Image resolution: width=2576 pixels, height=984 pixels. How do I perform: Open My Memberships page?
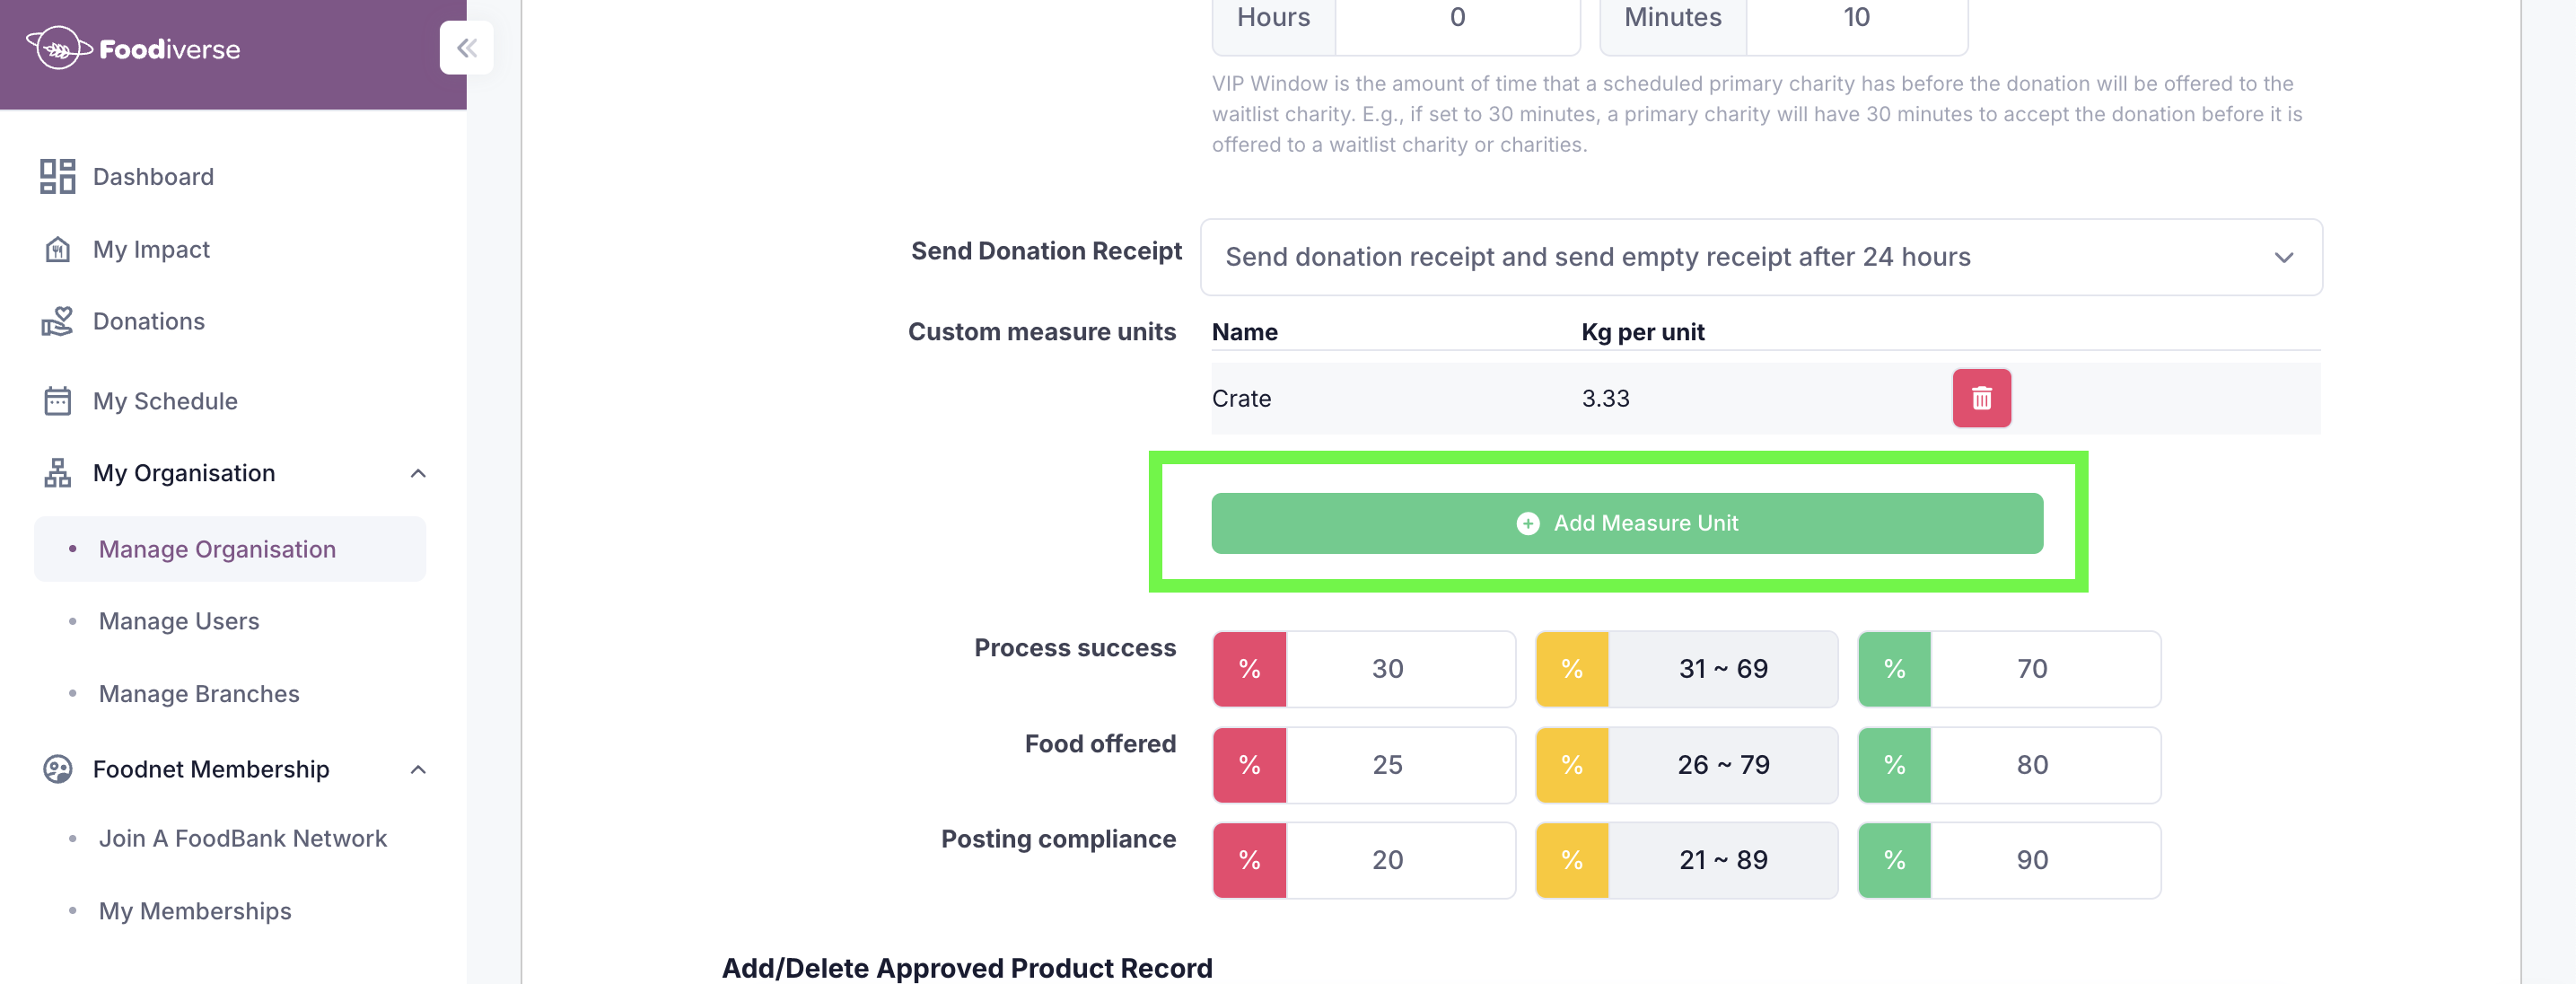click(195, 911)
